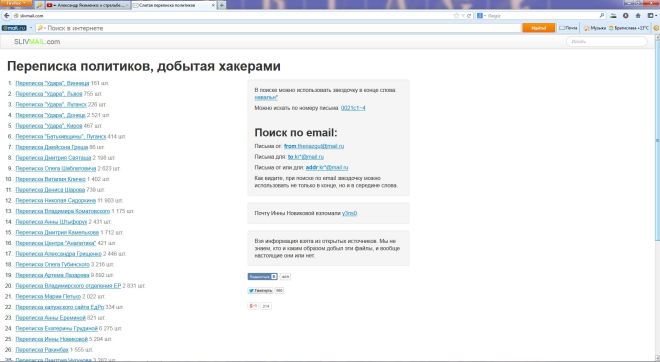Click the Facebook share button
Image resolution: width=660 pixels, height=362 pixels.
click(262, 277)
